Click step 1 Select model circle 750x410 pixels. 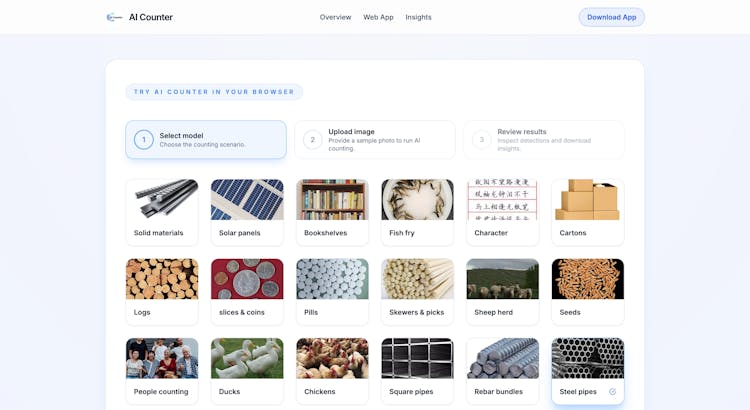[x=144, y=140]
